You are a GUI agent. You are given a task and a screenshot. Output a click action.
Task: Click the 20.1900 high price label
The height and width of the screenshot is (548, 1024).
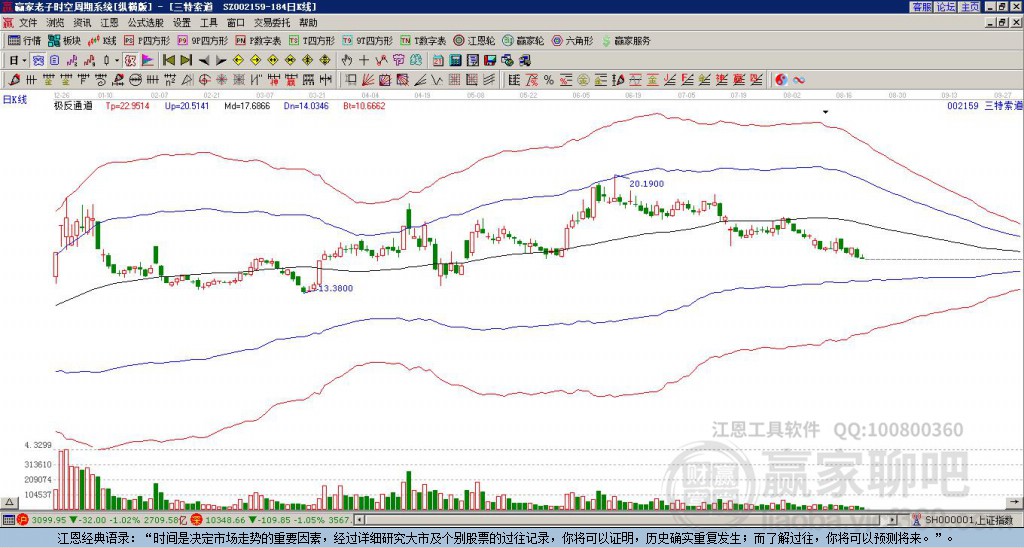646,184
